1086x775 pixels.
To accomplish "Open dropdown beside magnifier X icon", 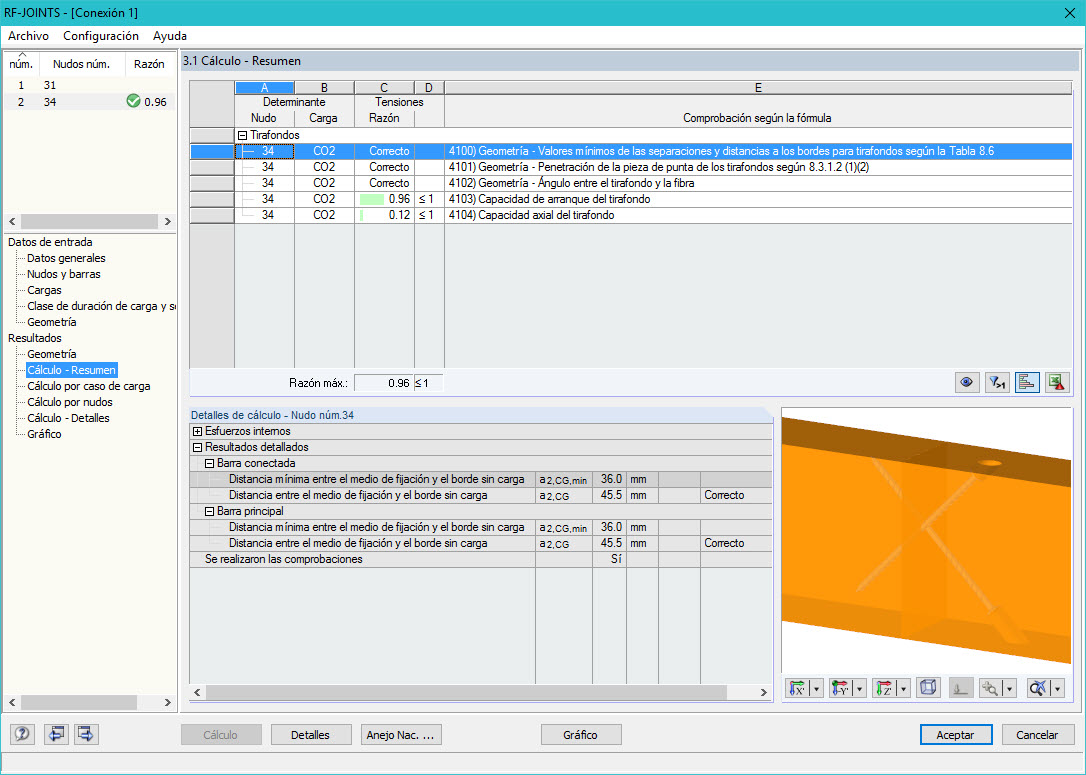I will point(1058,688).
